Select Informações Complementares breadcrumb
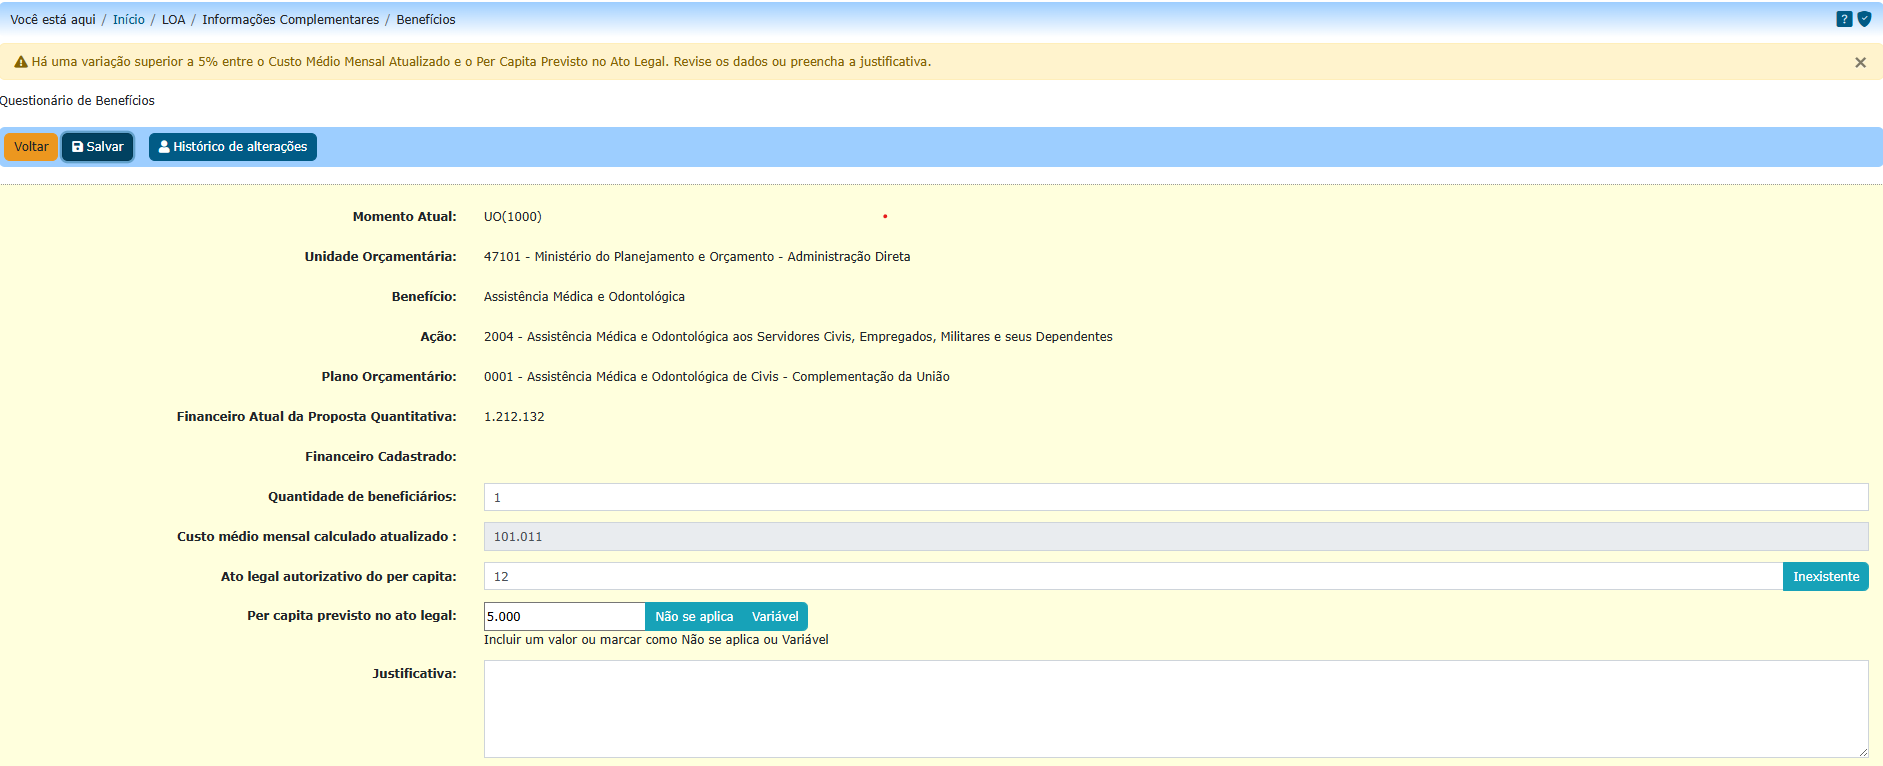The image size is (1883, 766). tap(291, 19)
